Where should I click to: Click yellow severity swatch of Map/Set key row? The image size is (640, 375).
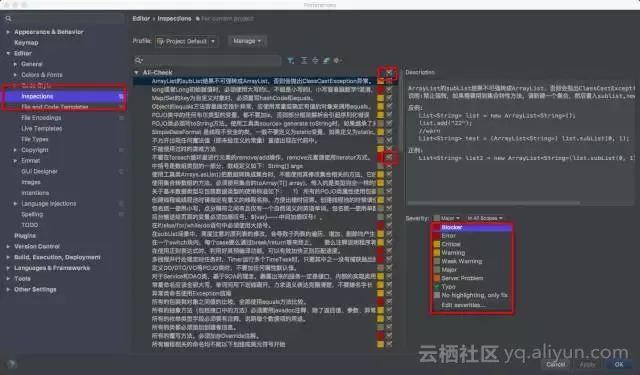tap(380, 98)
